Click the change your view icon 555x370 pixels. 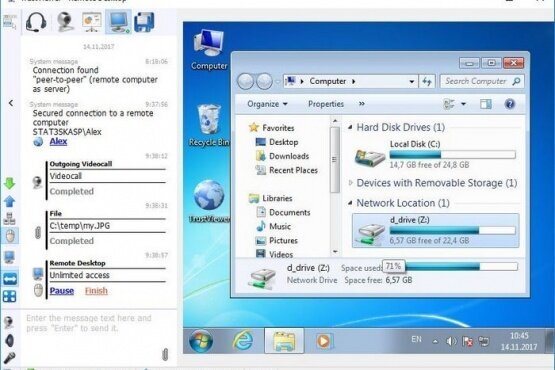(449, 104)
